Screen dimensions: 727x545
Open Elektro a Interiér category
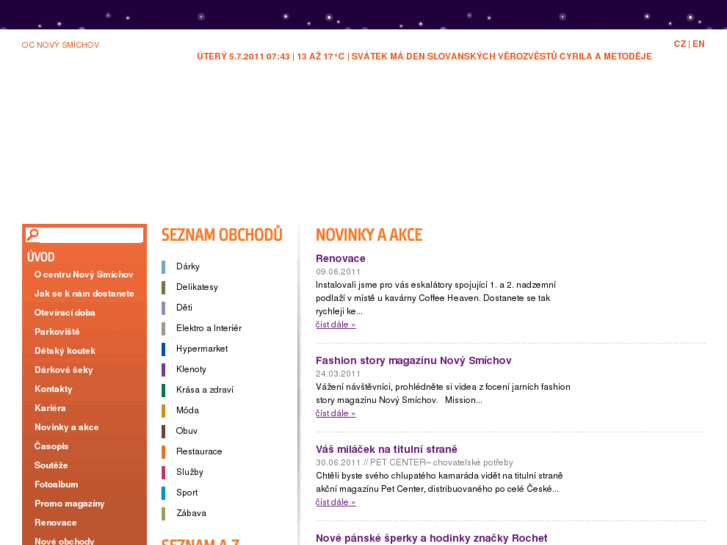(x=209, y=328)
